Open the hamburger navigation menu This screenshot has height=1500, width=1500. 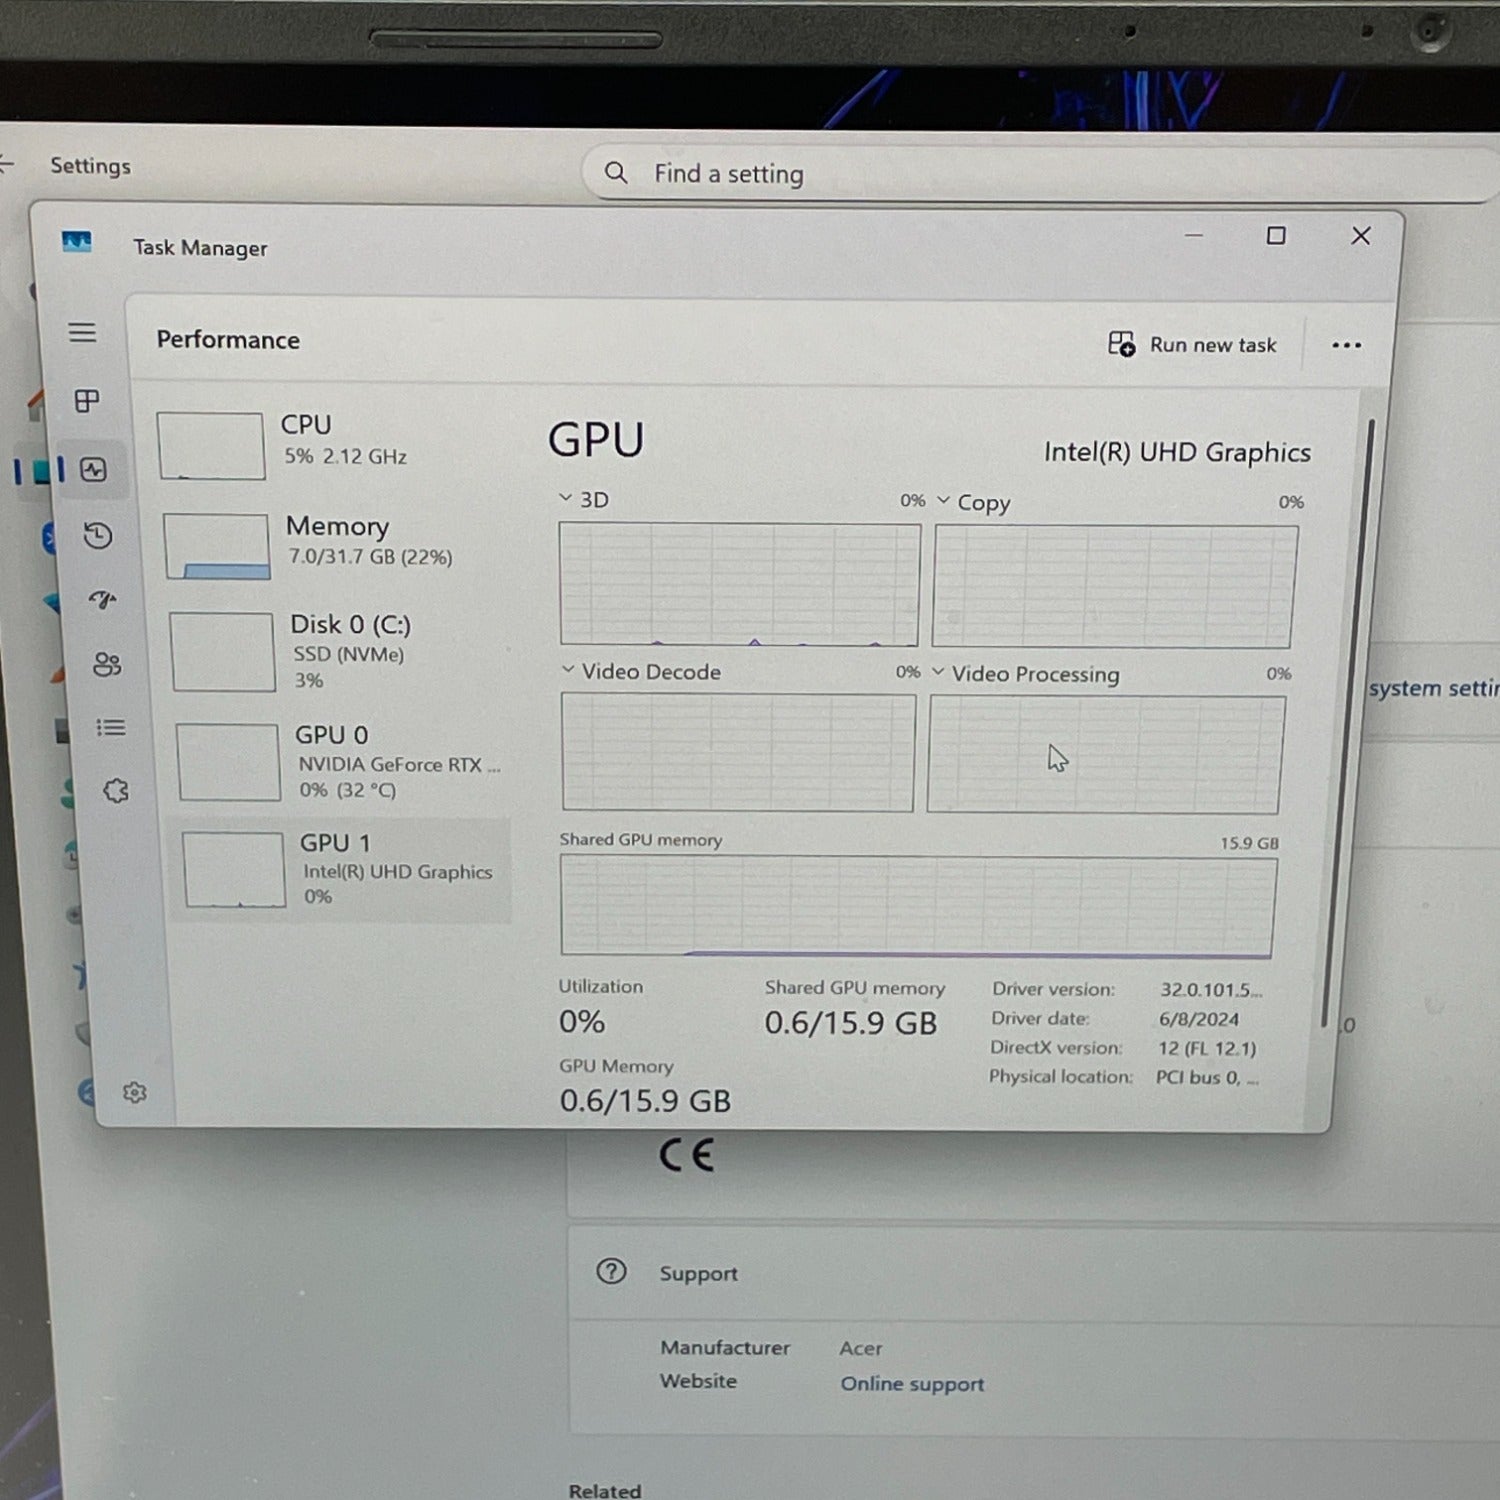(82, 333)
